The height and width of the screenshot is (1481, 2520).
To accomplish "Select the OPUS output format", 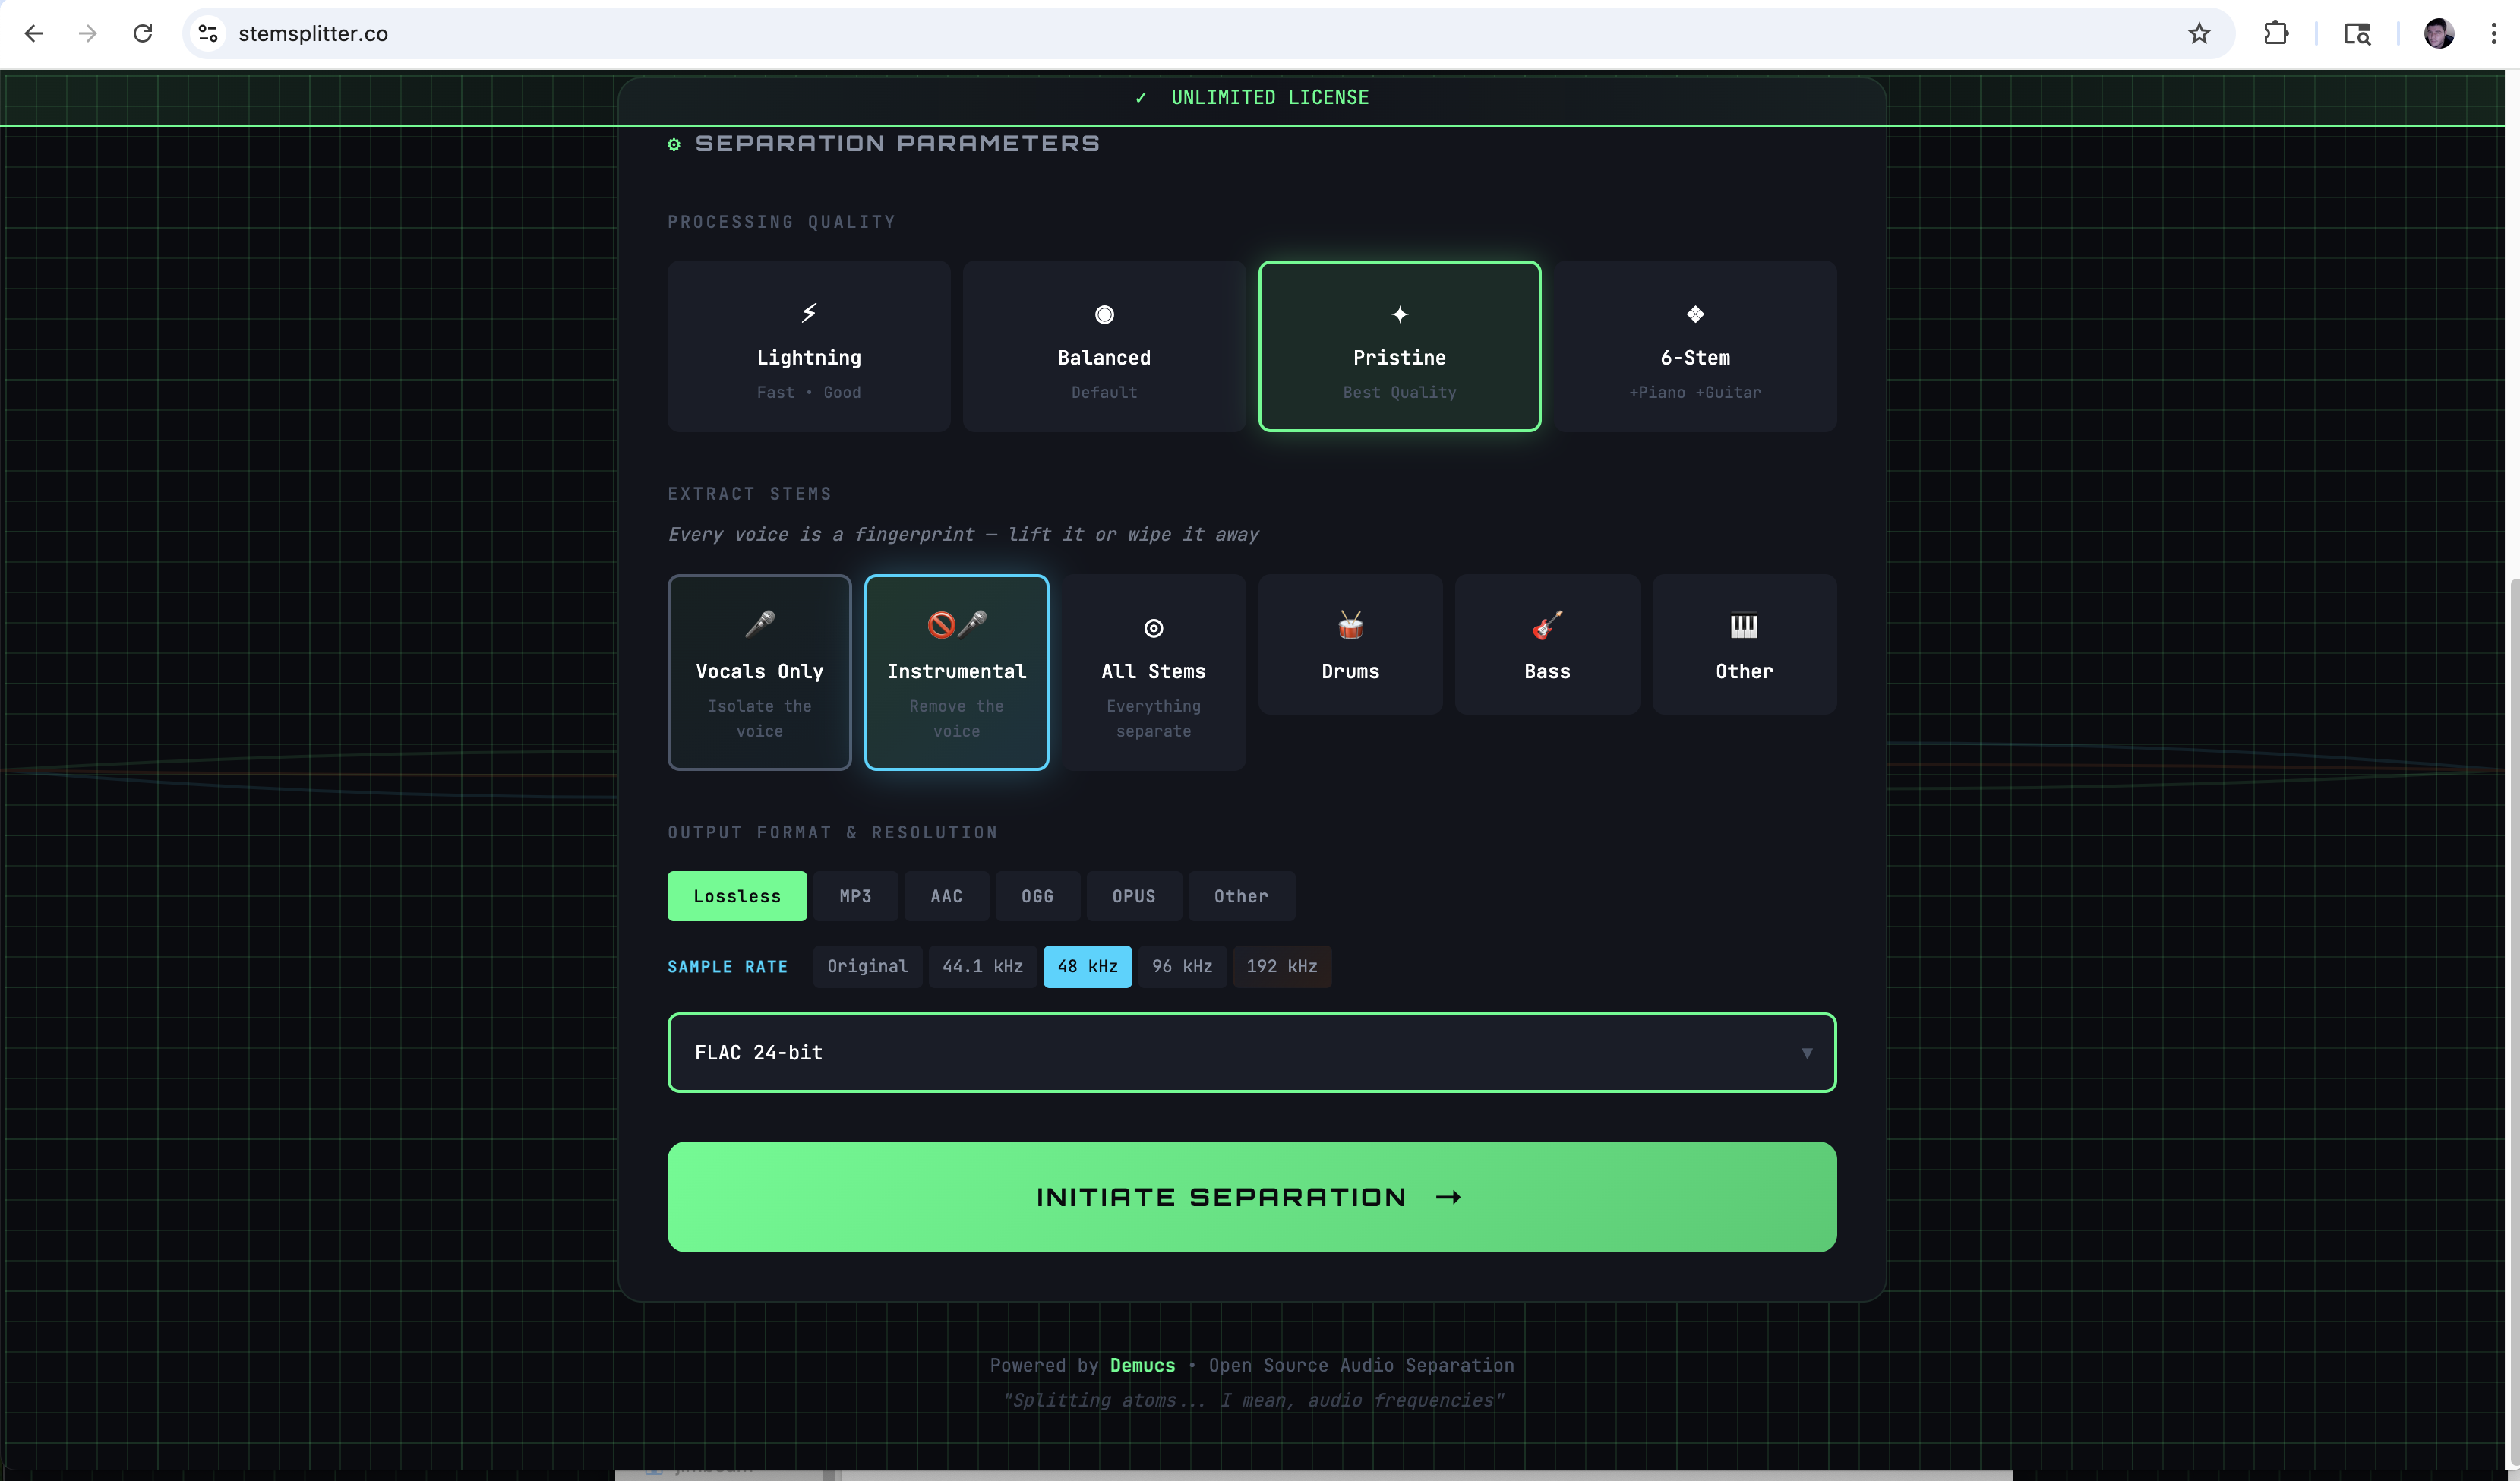I will 1133,896.
